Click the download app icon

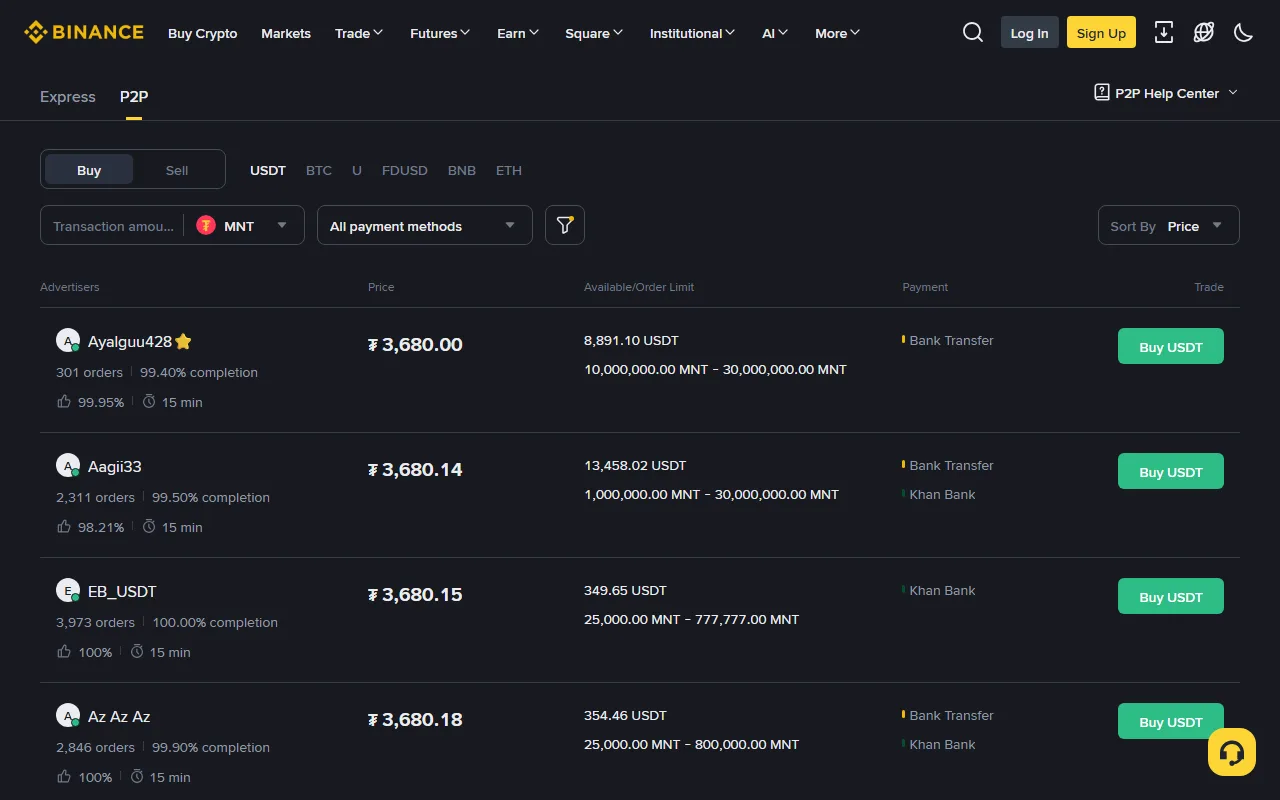coord(1164,32)
